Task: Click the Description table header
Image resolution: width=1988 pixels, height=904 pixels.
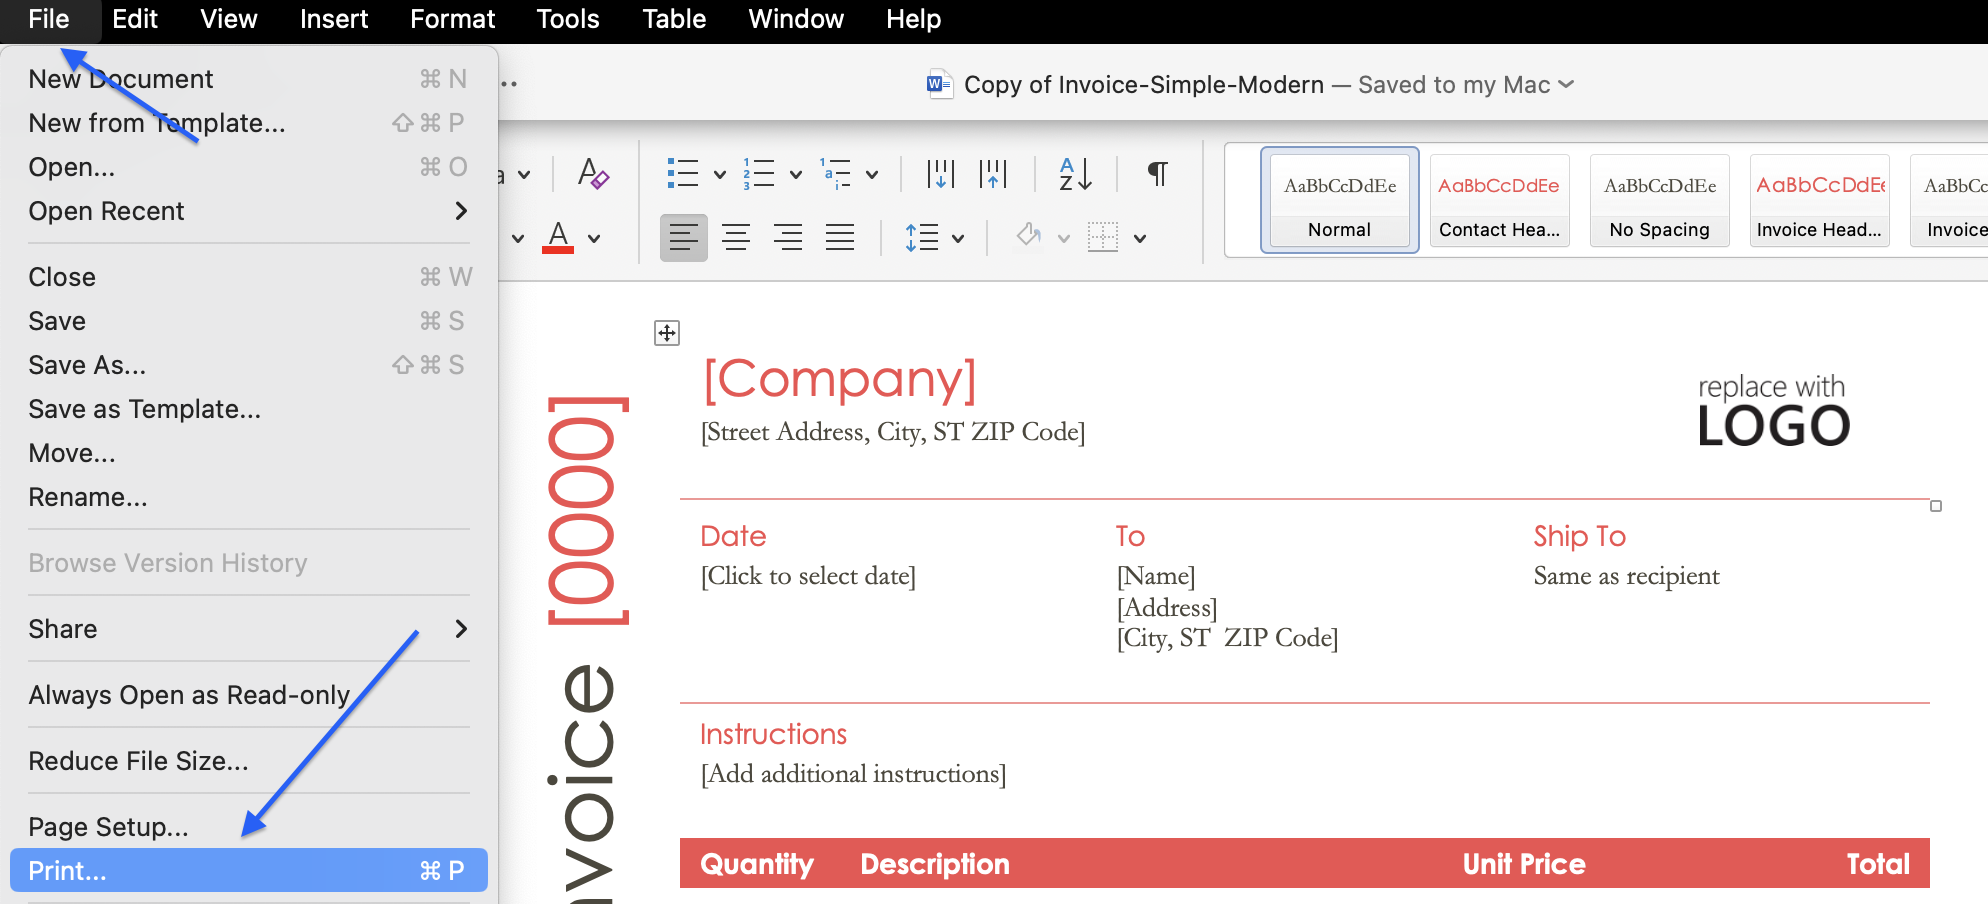Action: (935, 864)
